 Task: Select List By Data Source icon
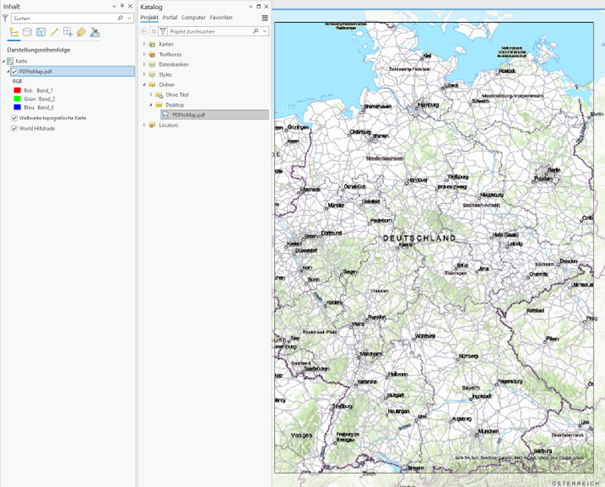(27, 32)
